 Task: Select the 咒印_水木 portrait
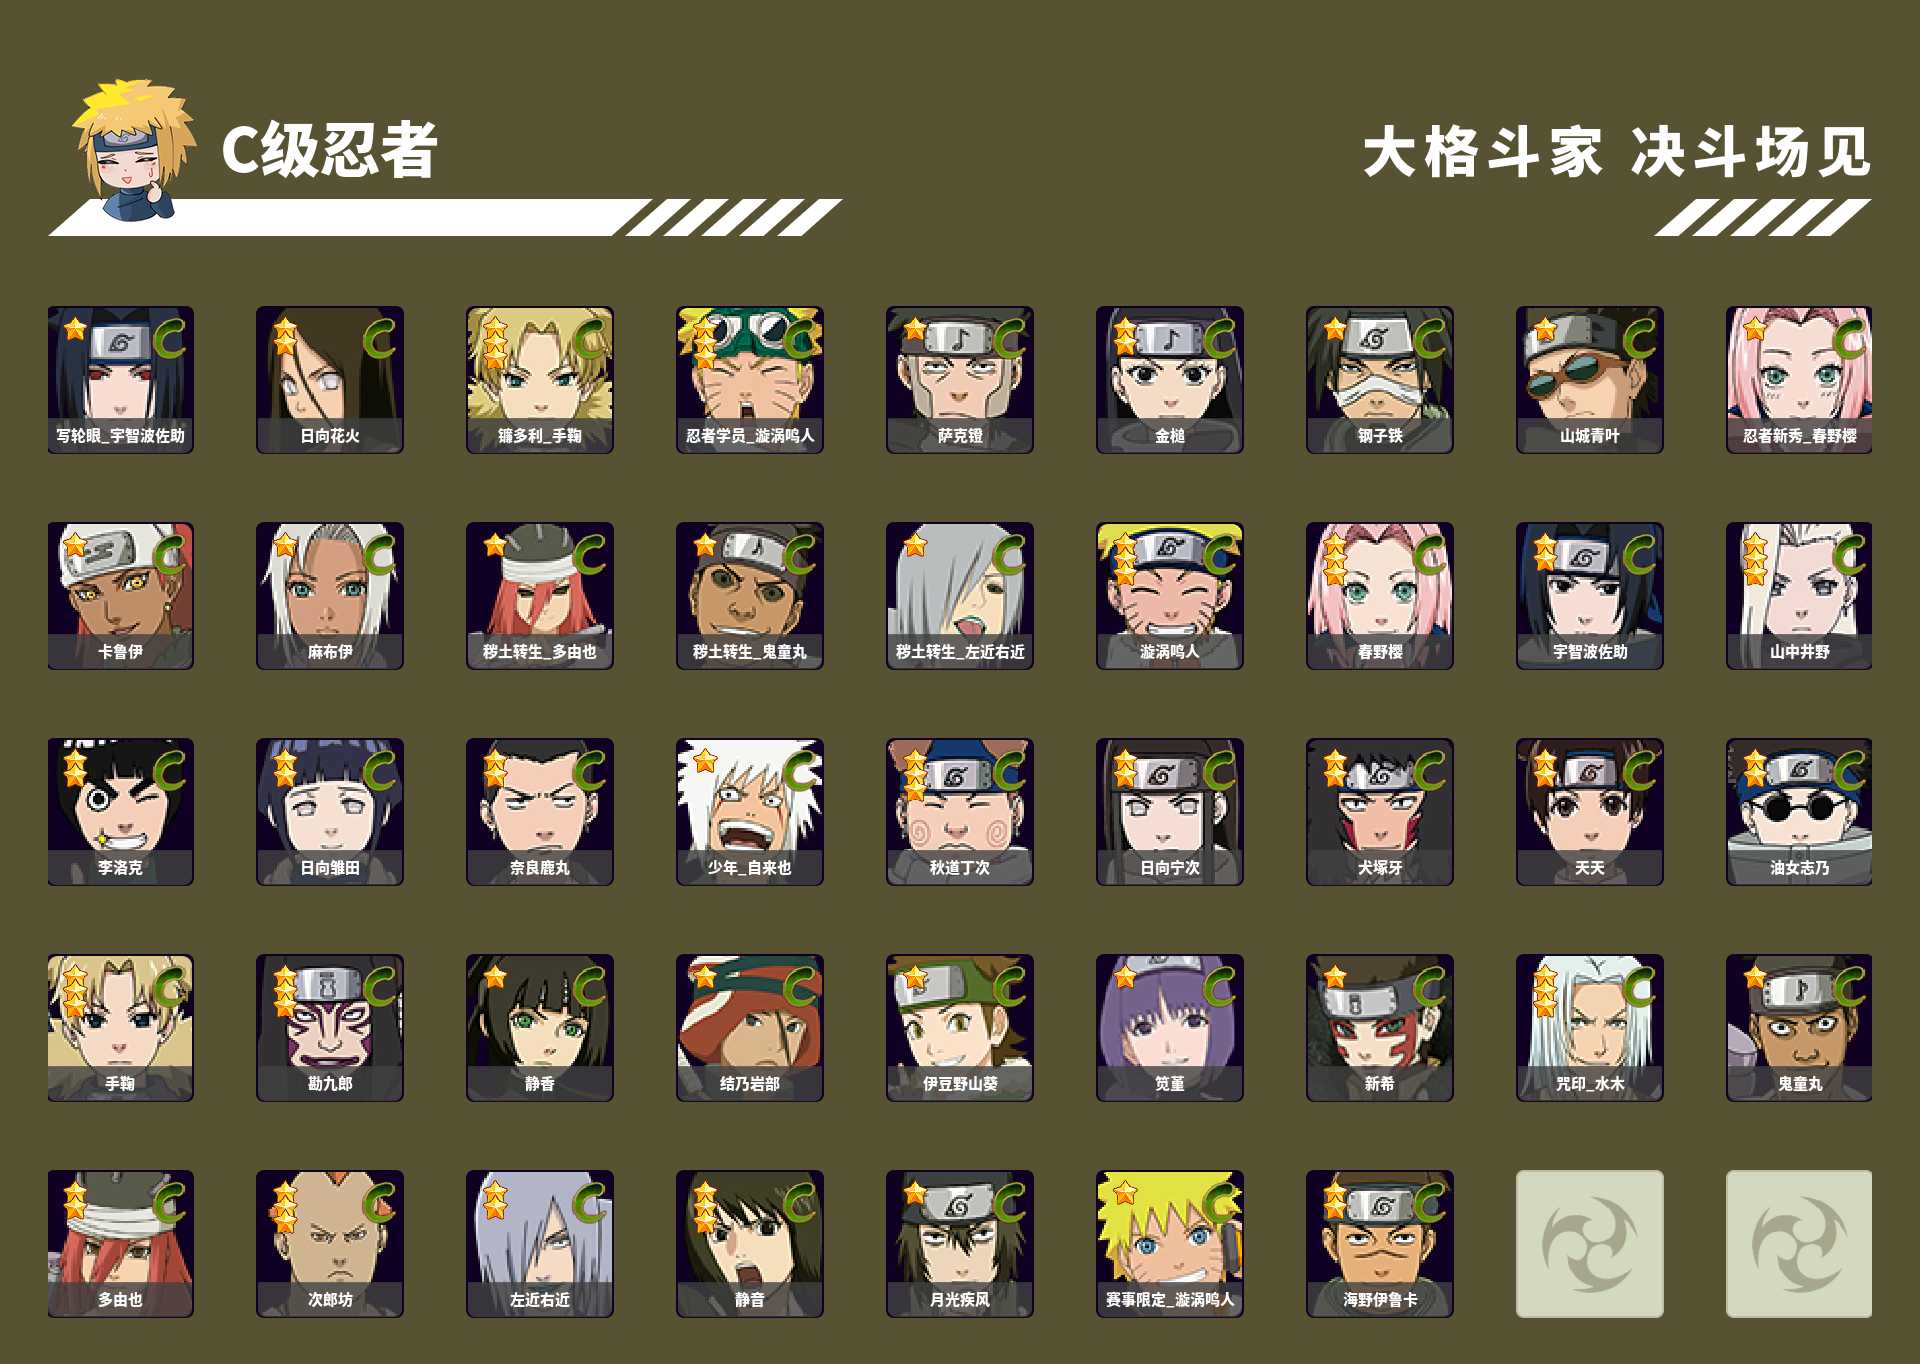1590,1028
